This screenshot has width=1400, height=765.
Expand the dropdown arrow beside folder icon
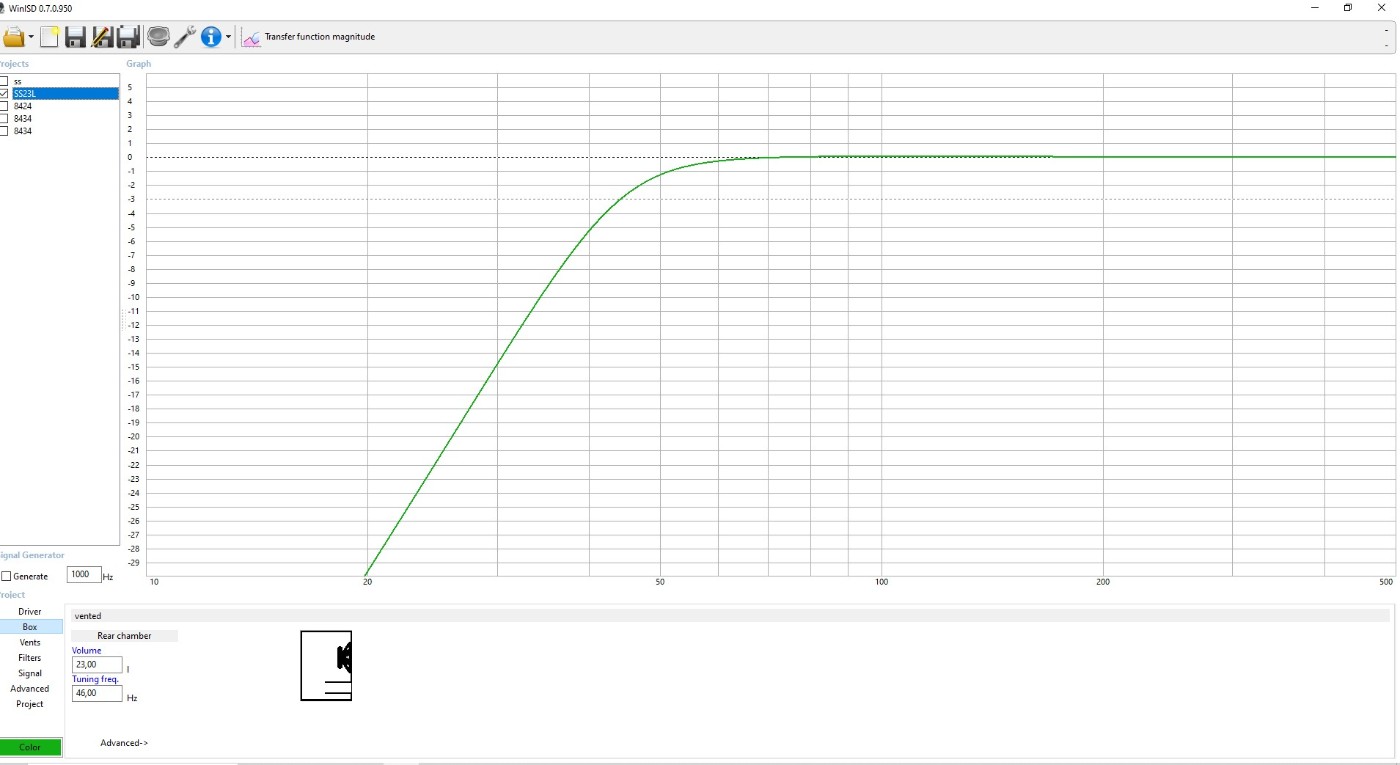point(31,38)
